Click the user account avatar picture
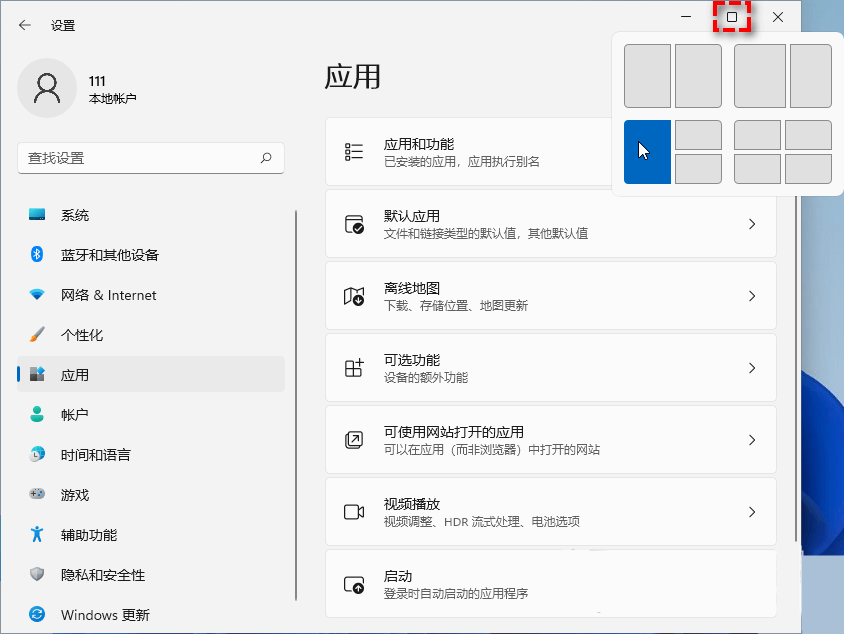The width and height of the screenshot is (844, 634). point(47,88)
